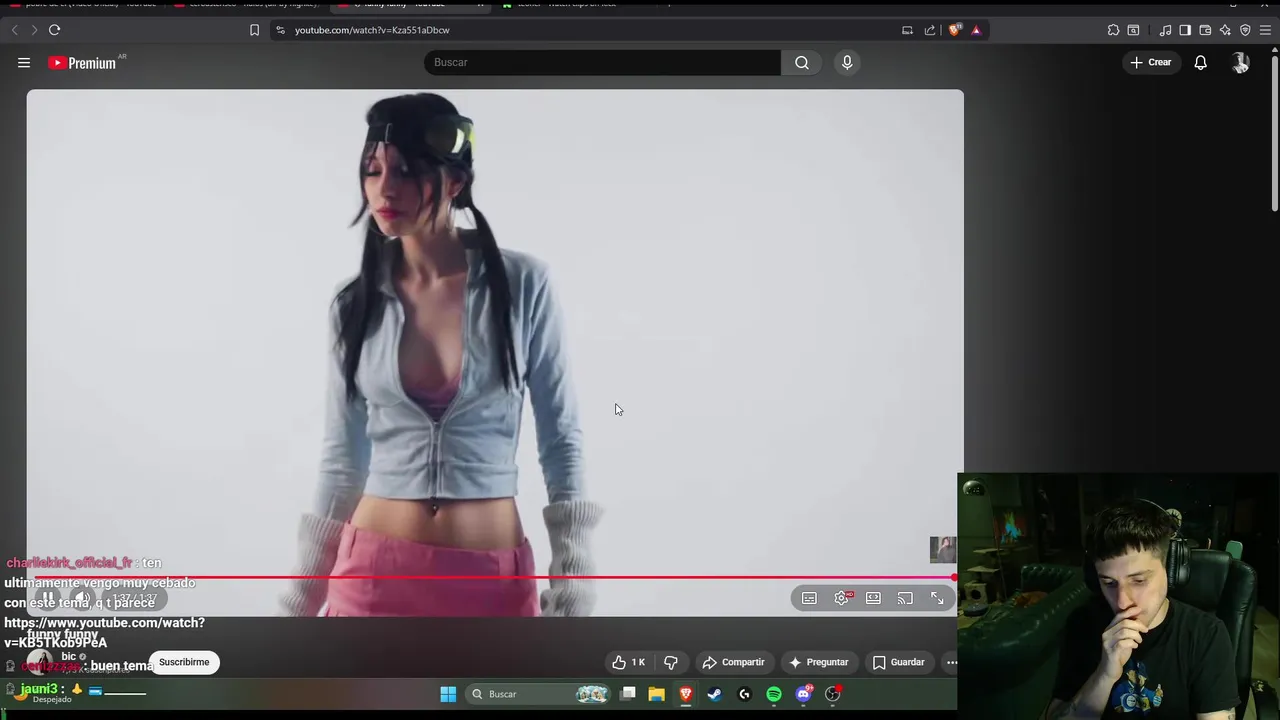Viewport: 1280px width, 720px height.
Task: Toggle subtitles on the player
Action: click(809, 598)
